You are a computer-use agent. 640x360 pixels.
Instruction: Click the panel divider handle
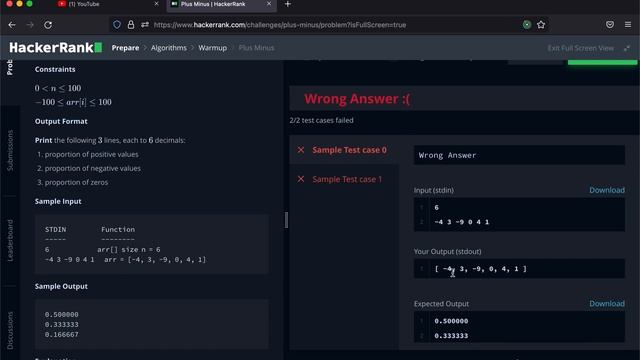pos(286,220)
